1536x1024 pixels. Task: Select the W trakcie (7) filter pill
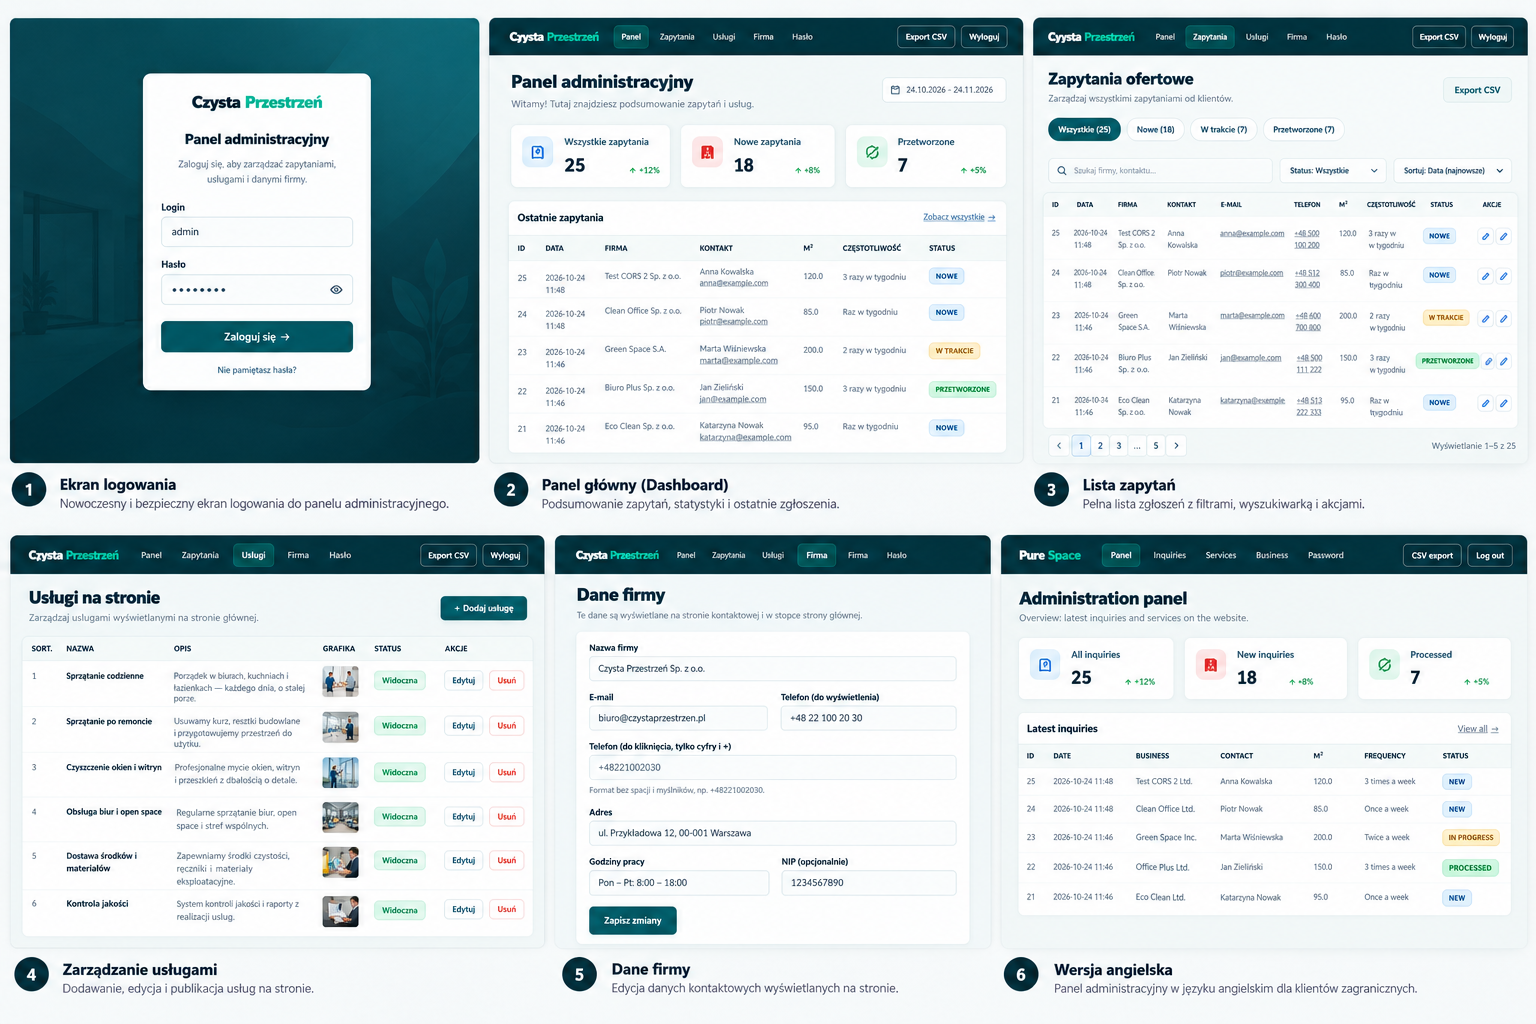point(1223,129)
